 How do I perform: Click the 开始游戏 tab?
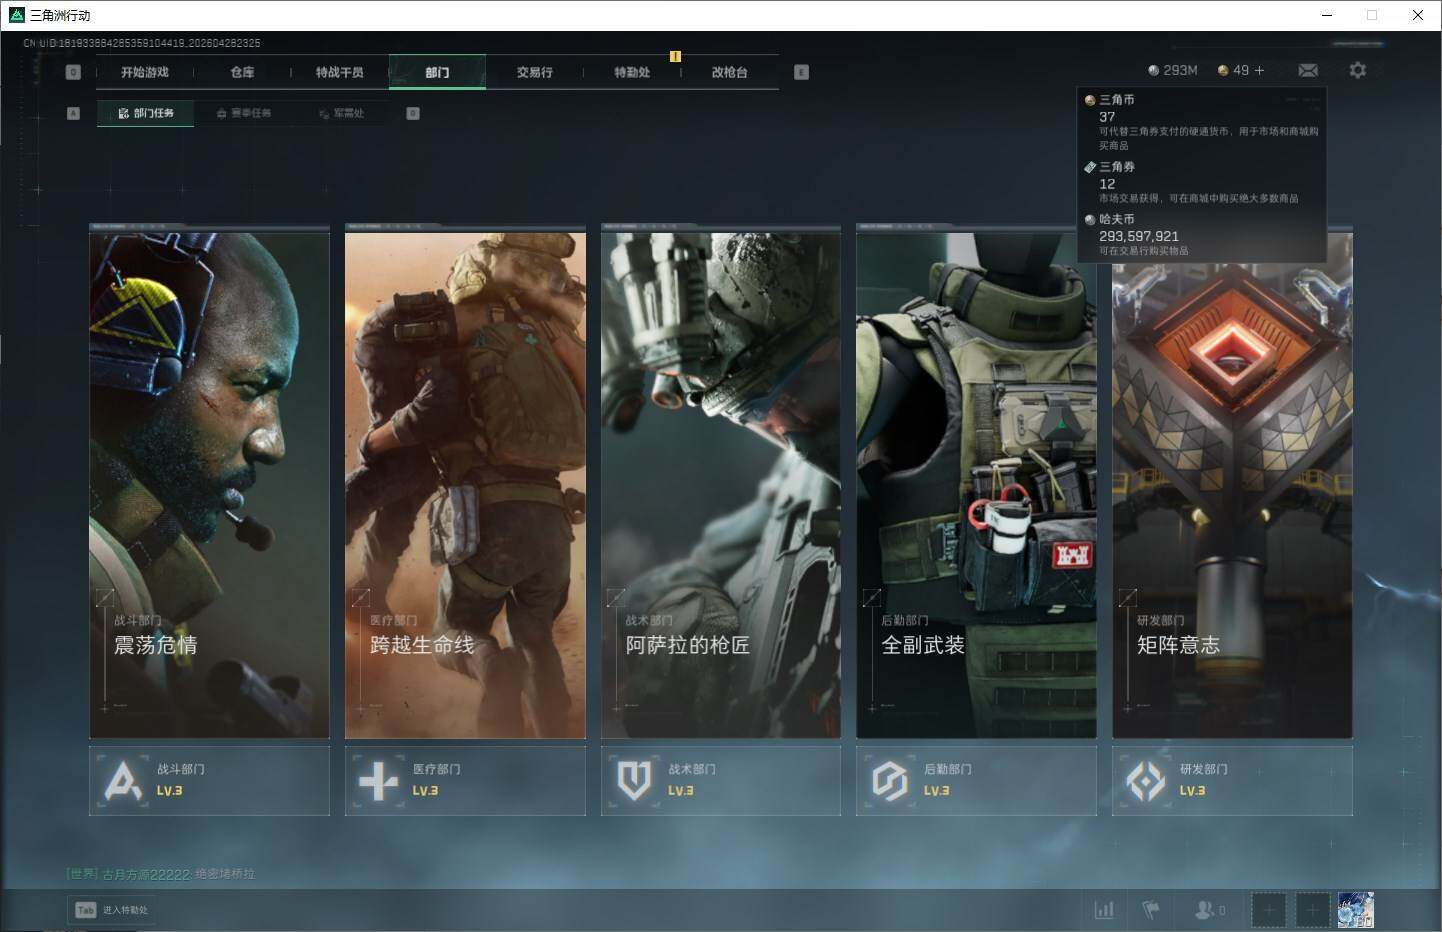[x=145, y=72]
